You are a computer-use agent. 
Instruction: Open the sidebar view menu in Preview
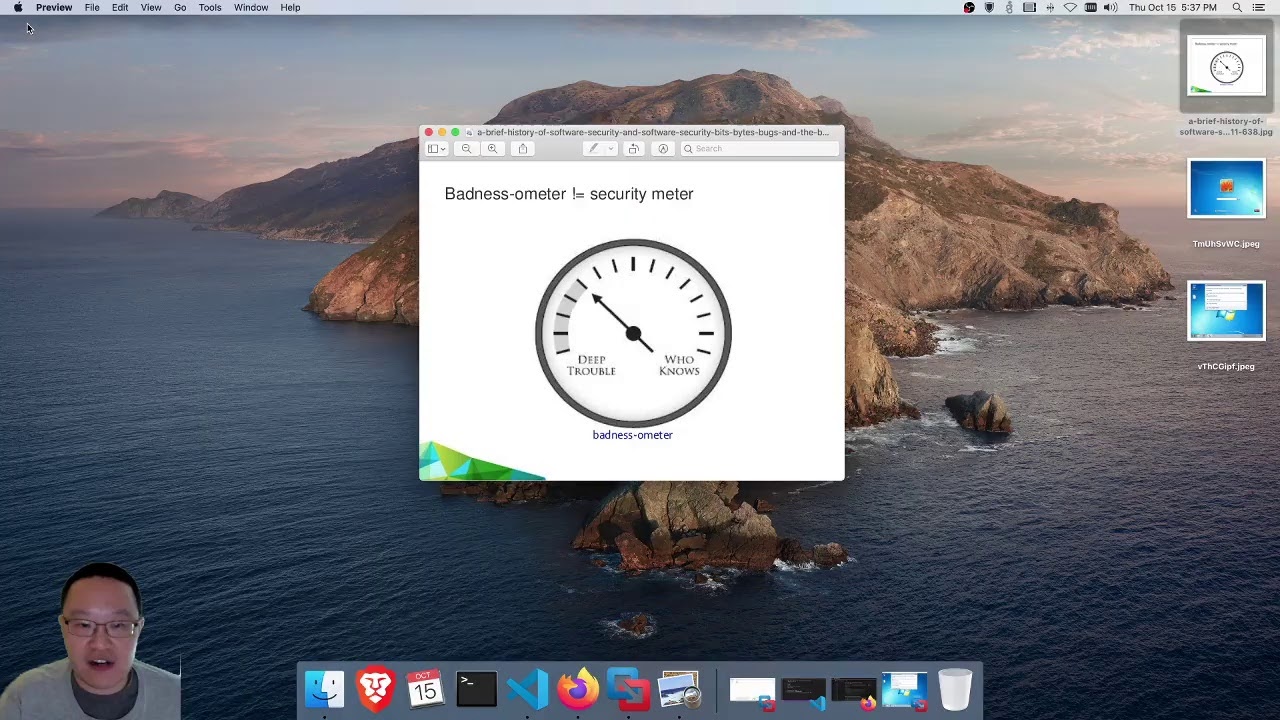coord(436,149)
